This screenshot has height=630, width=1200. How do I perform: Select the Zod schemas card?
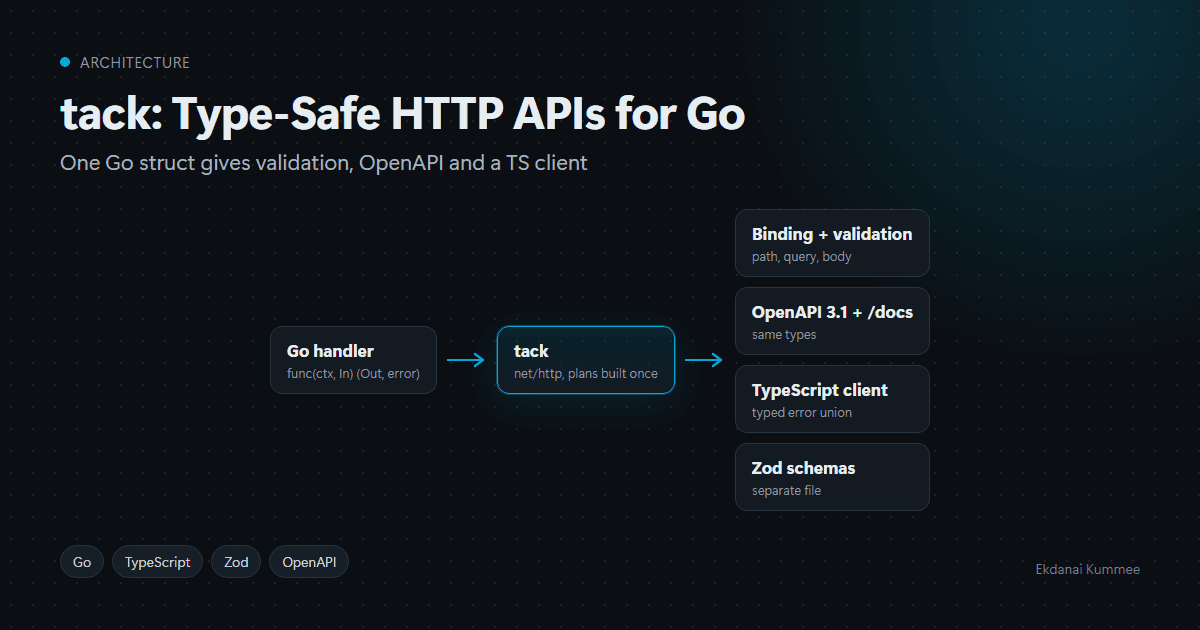coord(832,477)
